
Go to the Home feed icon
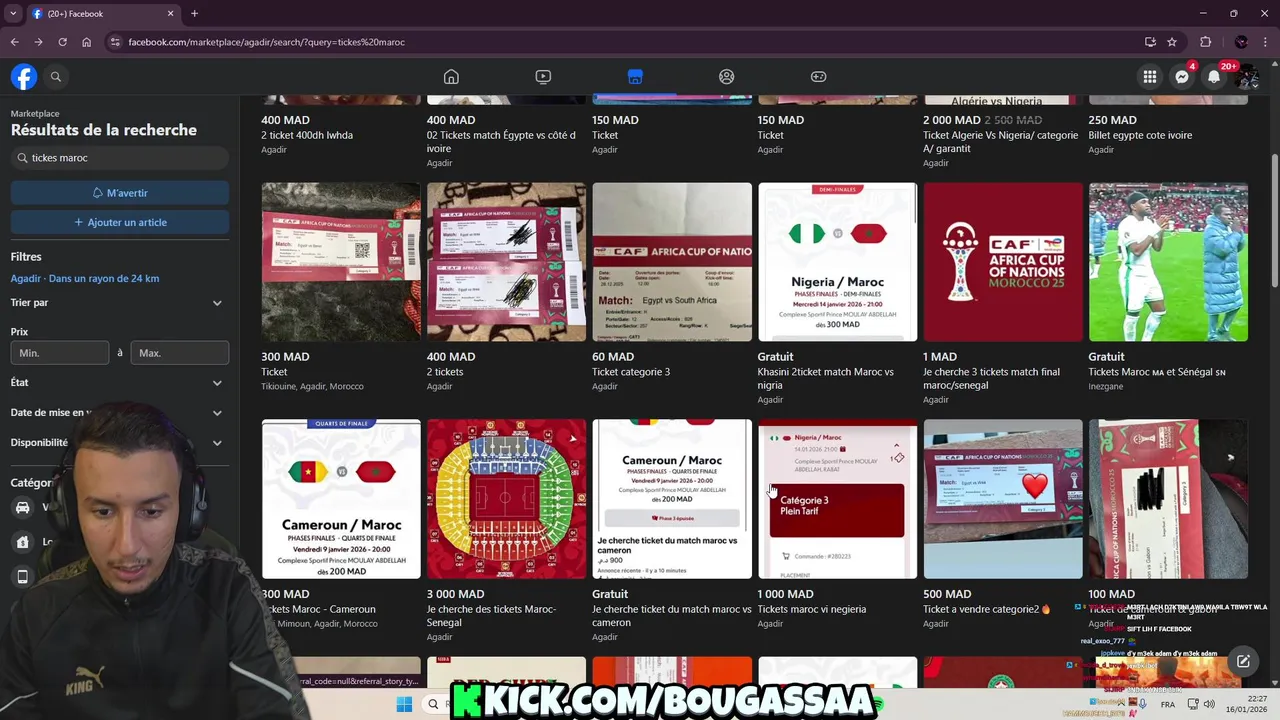[451, 77]
